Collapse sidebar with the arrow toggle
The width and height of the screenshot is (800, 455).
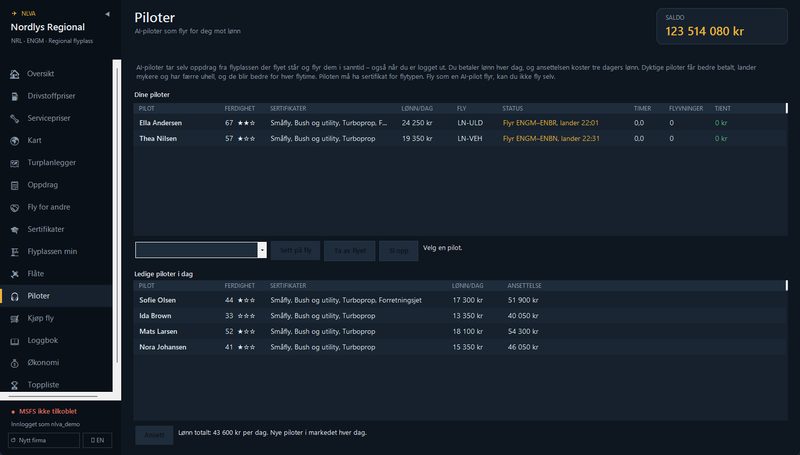(107, 14)
